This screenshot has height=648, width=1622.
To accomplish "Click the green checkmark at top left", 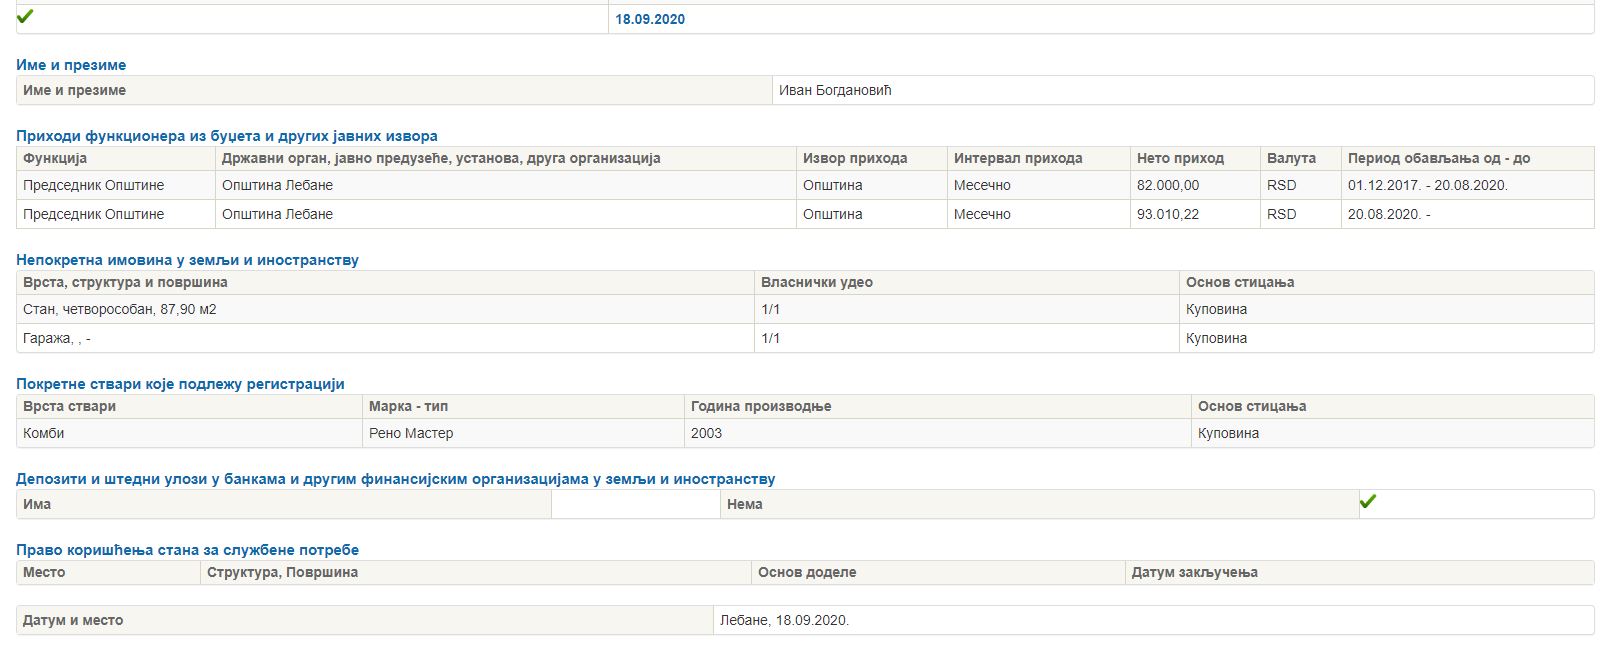I will click(x=26, y=16).
